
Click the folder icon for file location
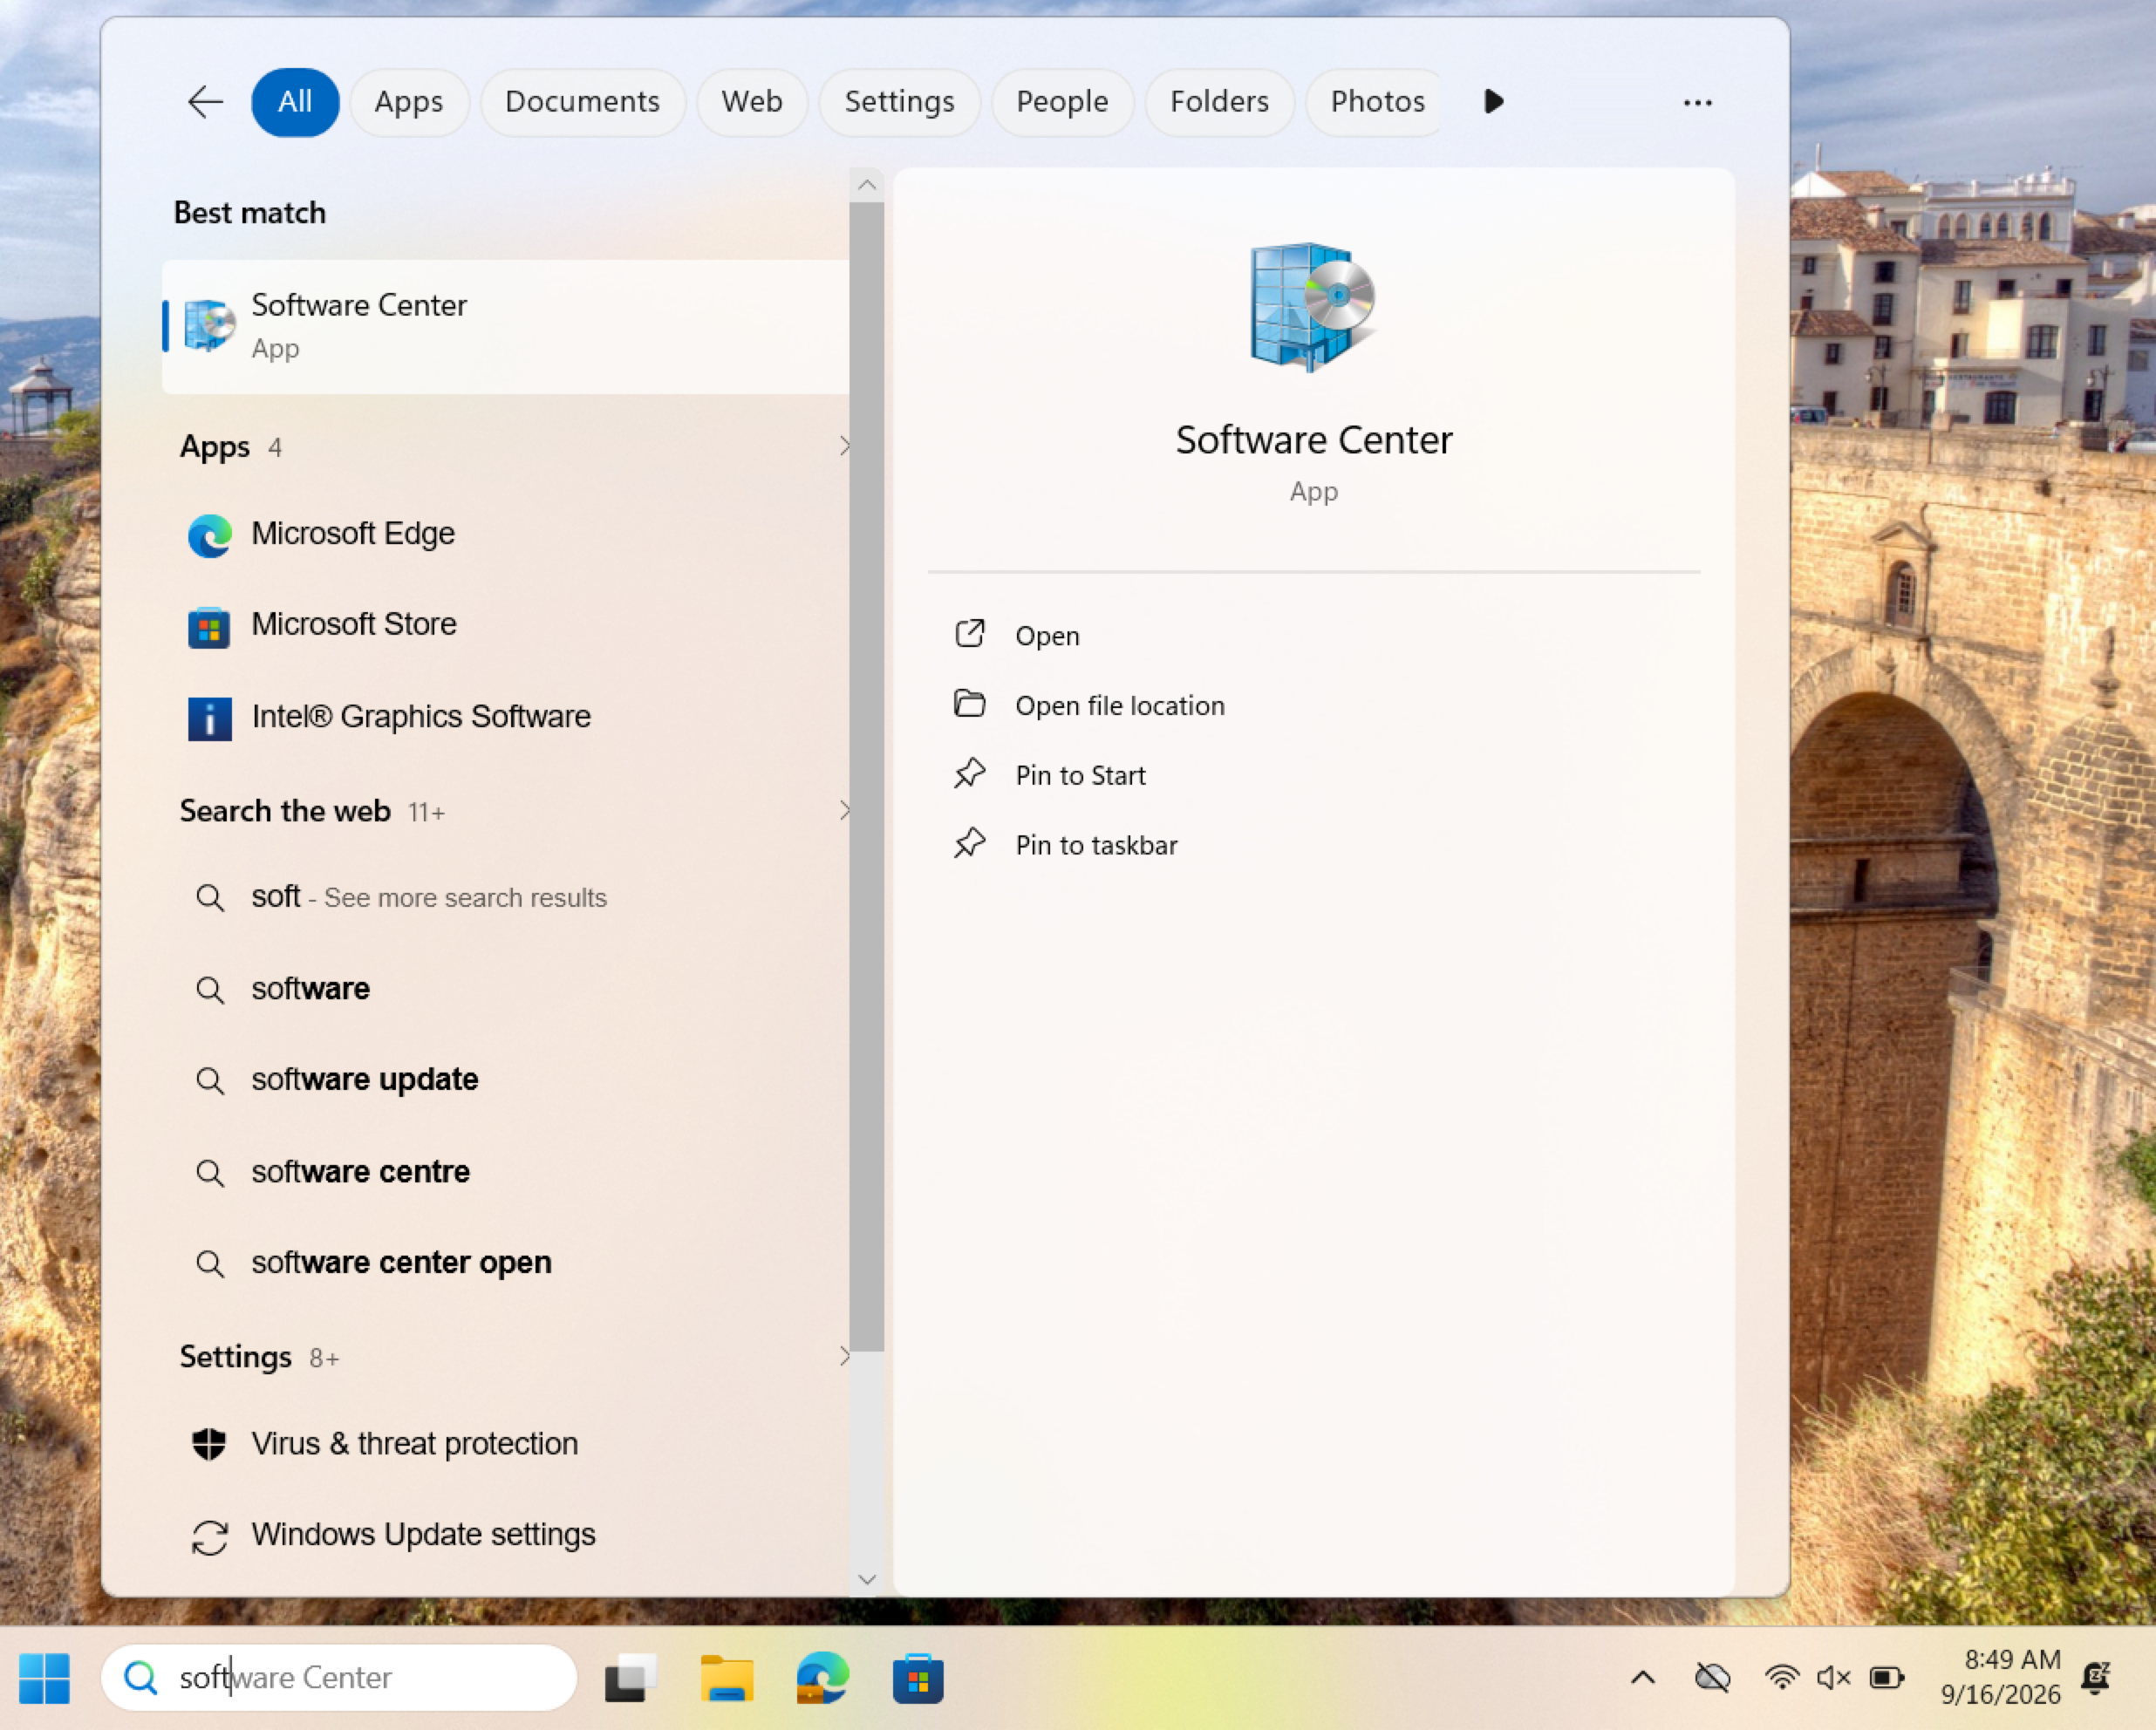tap(970, 704)
